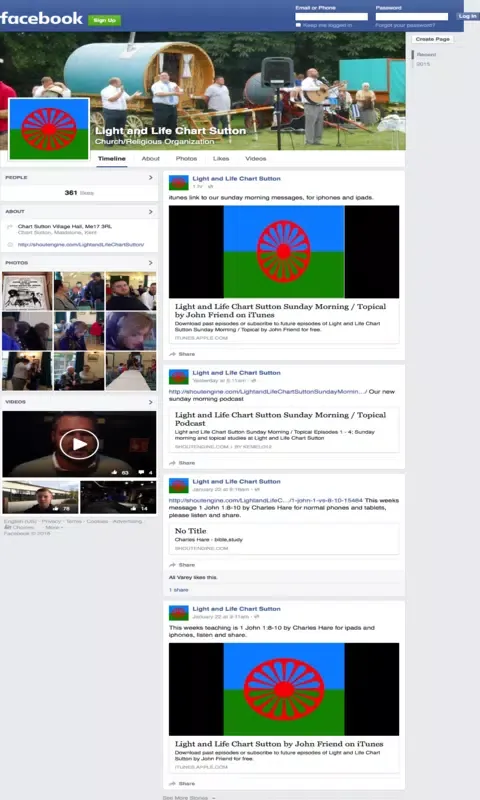Click the Ad Choices icon in the footer
Screen dimensions: 480x800
click(x=7, y=528)
